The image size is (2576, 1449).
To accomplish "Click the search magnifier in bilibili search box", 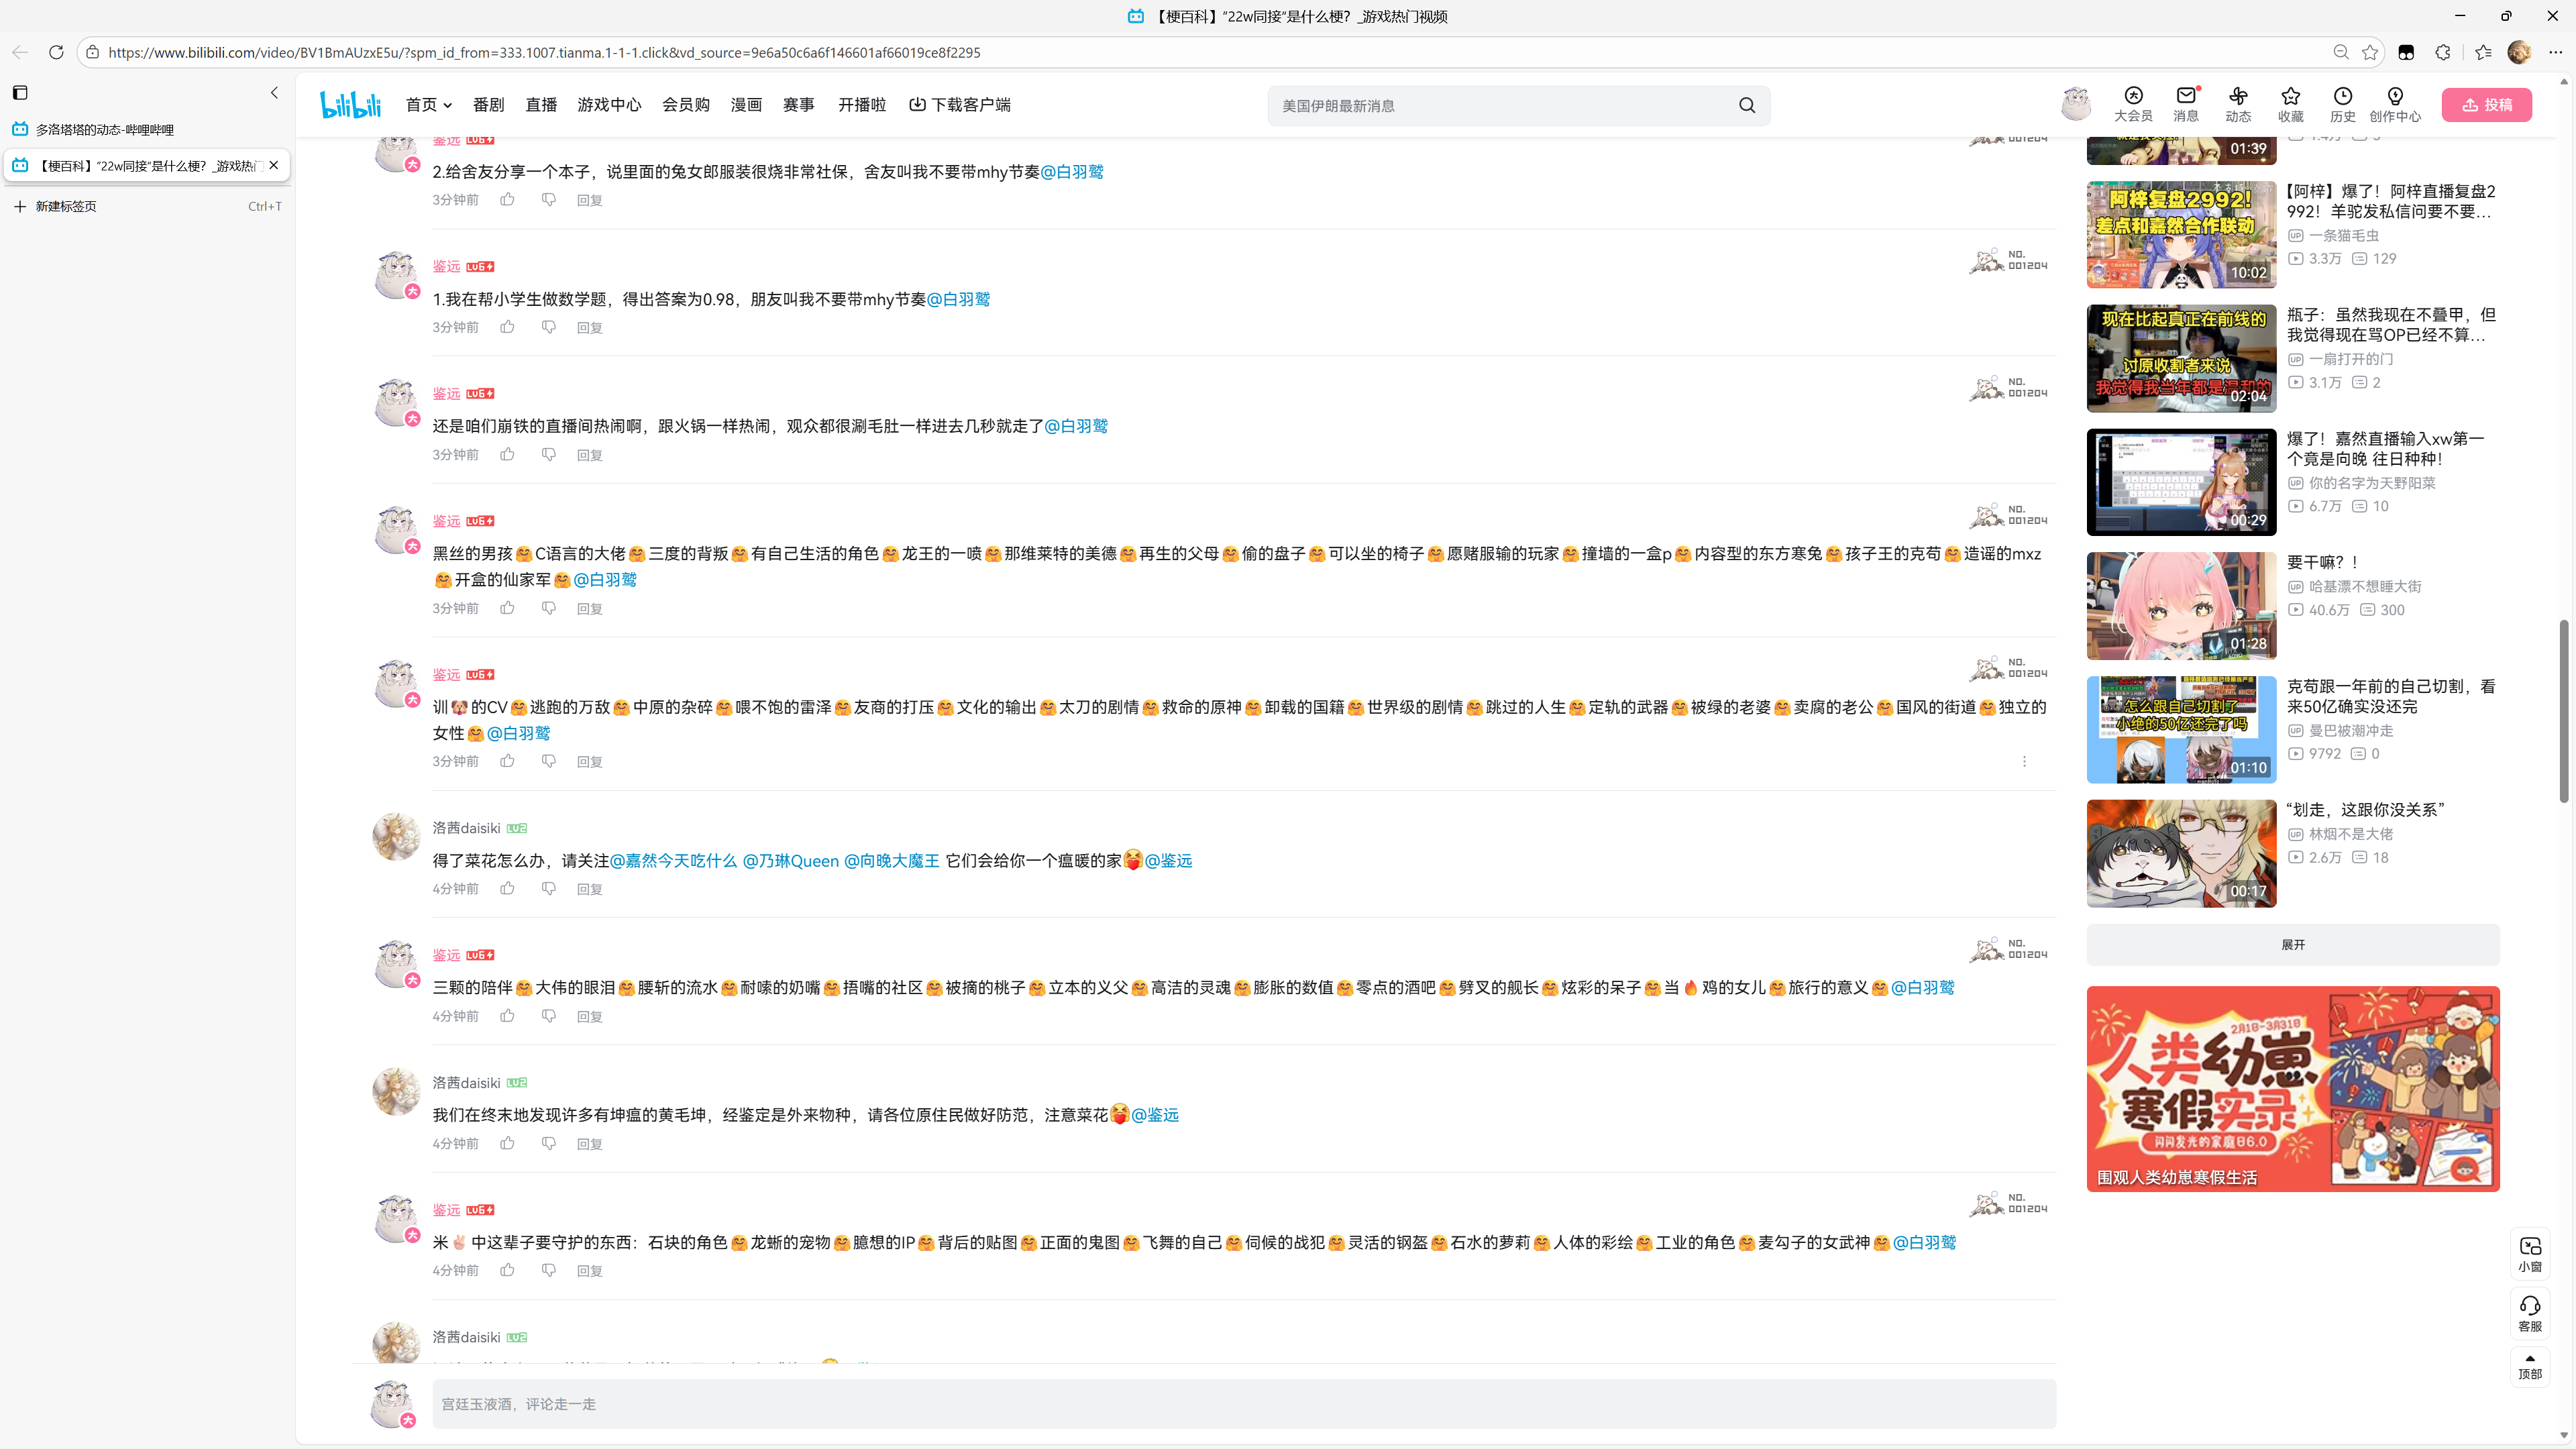I will (1746, 105).
